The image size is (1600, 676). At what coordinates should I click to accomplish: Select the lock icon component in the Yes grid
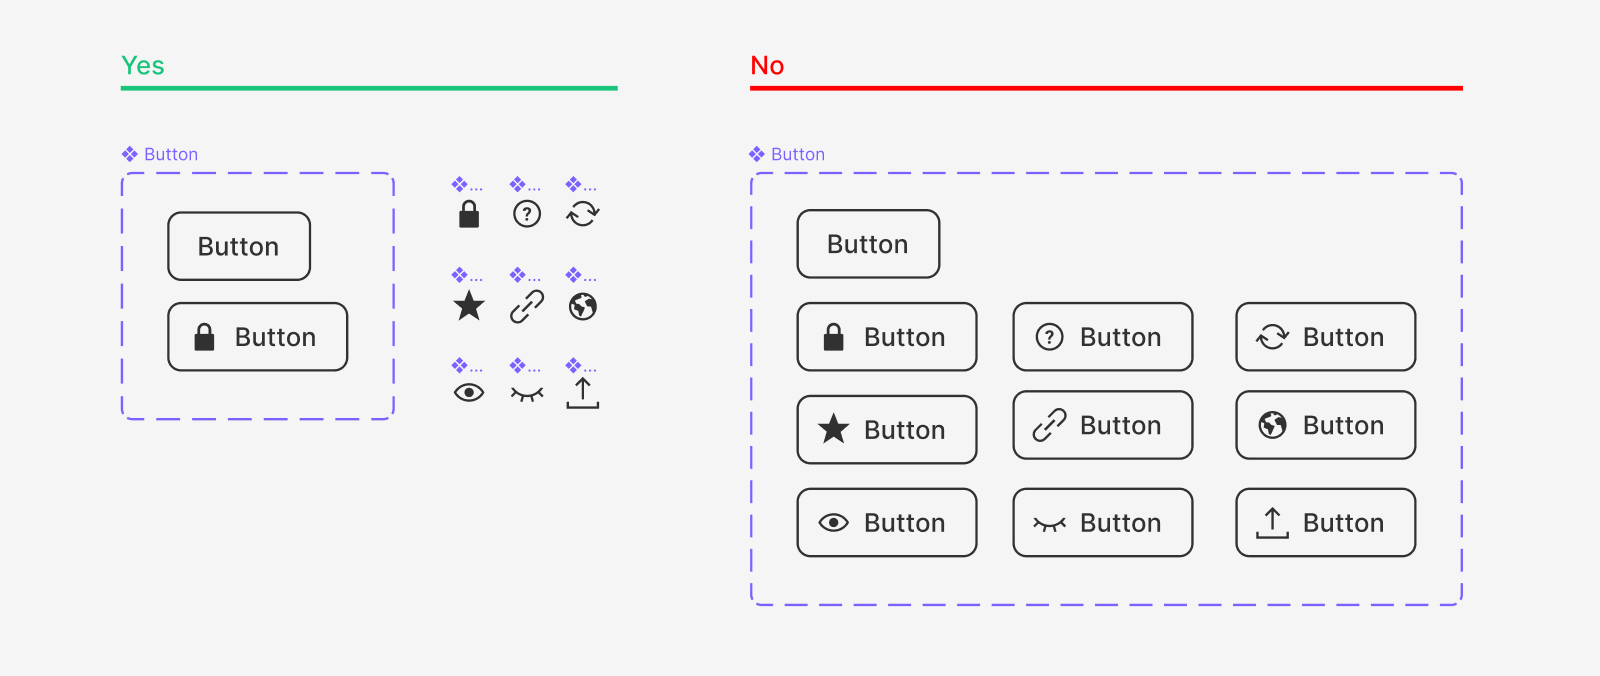[x=467, y=213]
